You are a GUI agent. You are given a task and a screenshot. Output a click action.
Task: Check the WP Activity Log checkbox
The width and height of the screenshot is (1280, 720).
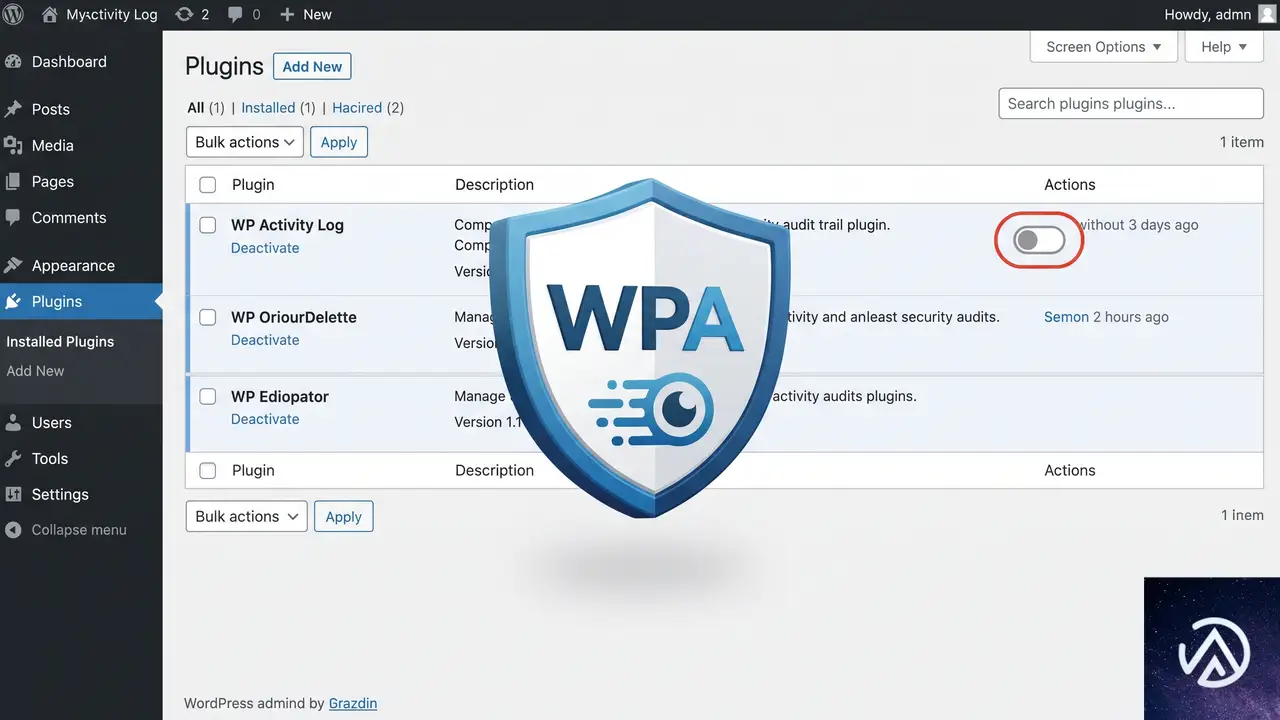(208, 225)
